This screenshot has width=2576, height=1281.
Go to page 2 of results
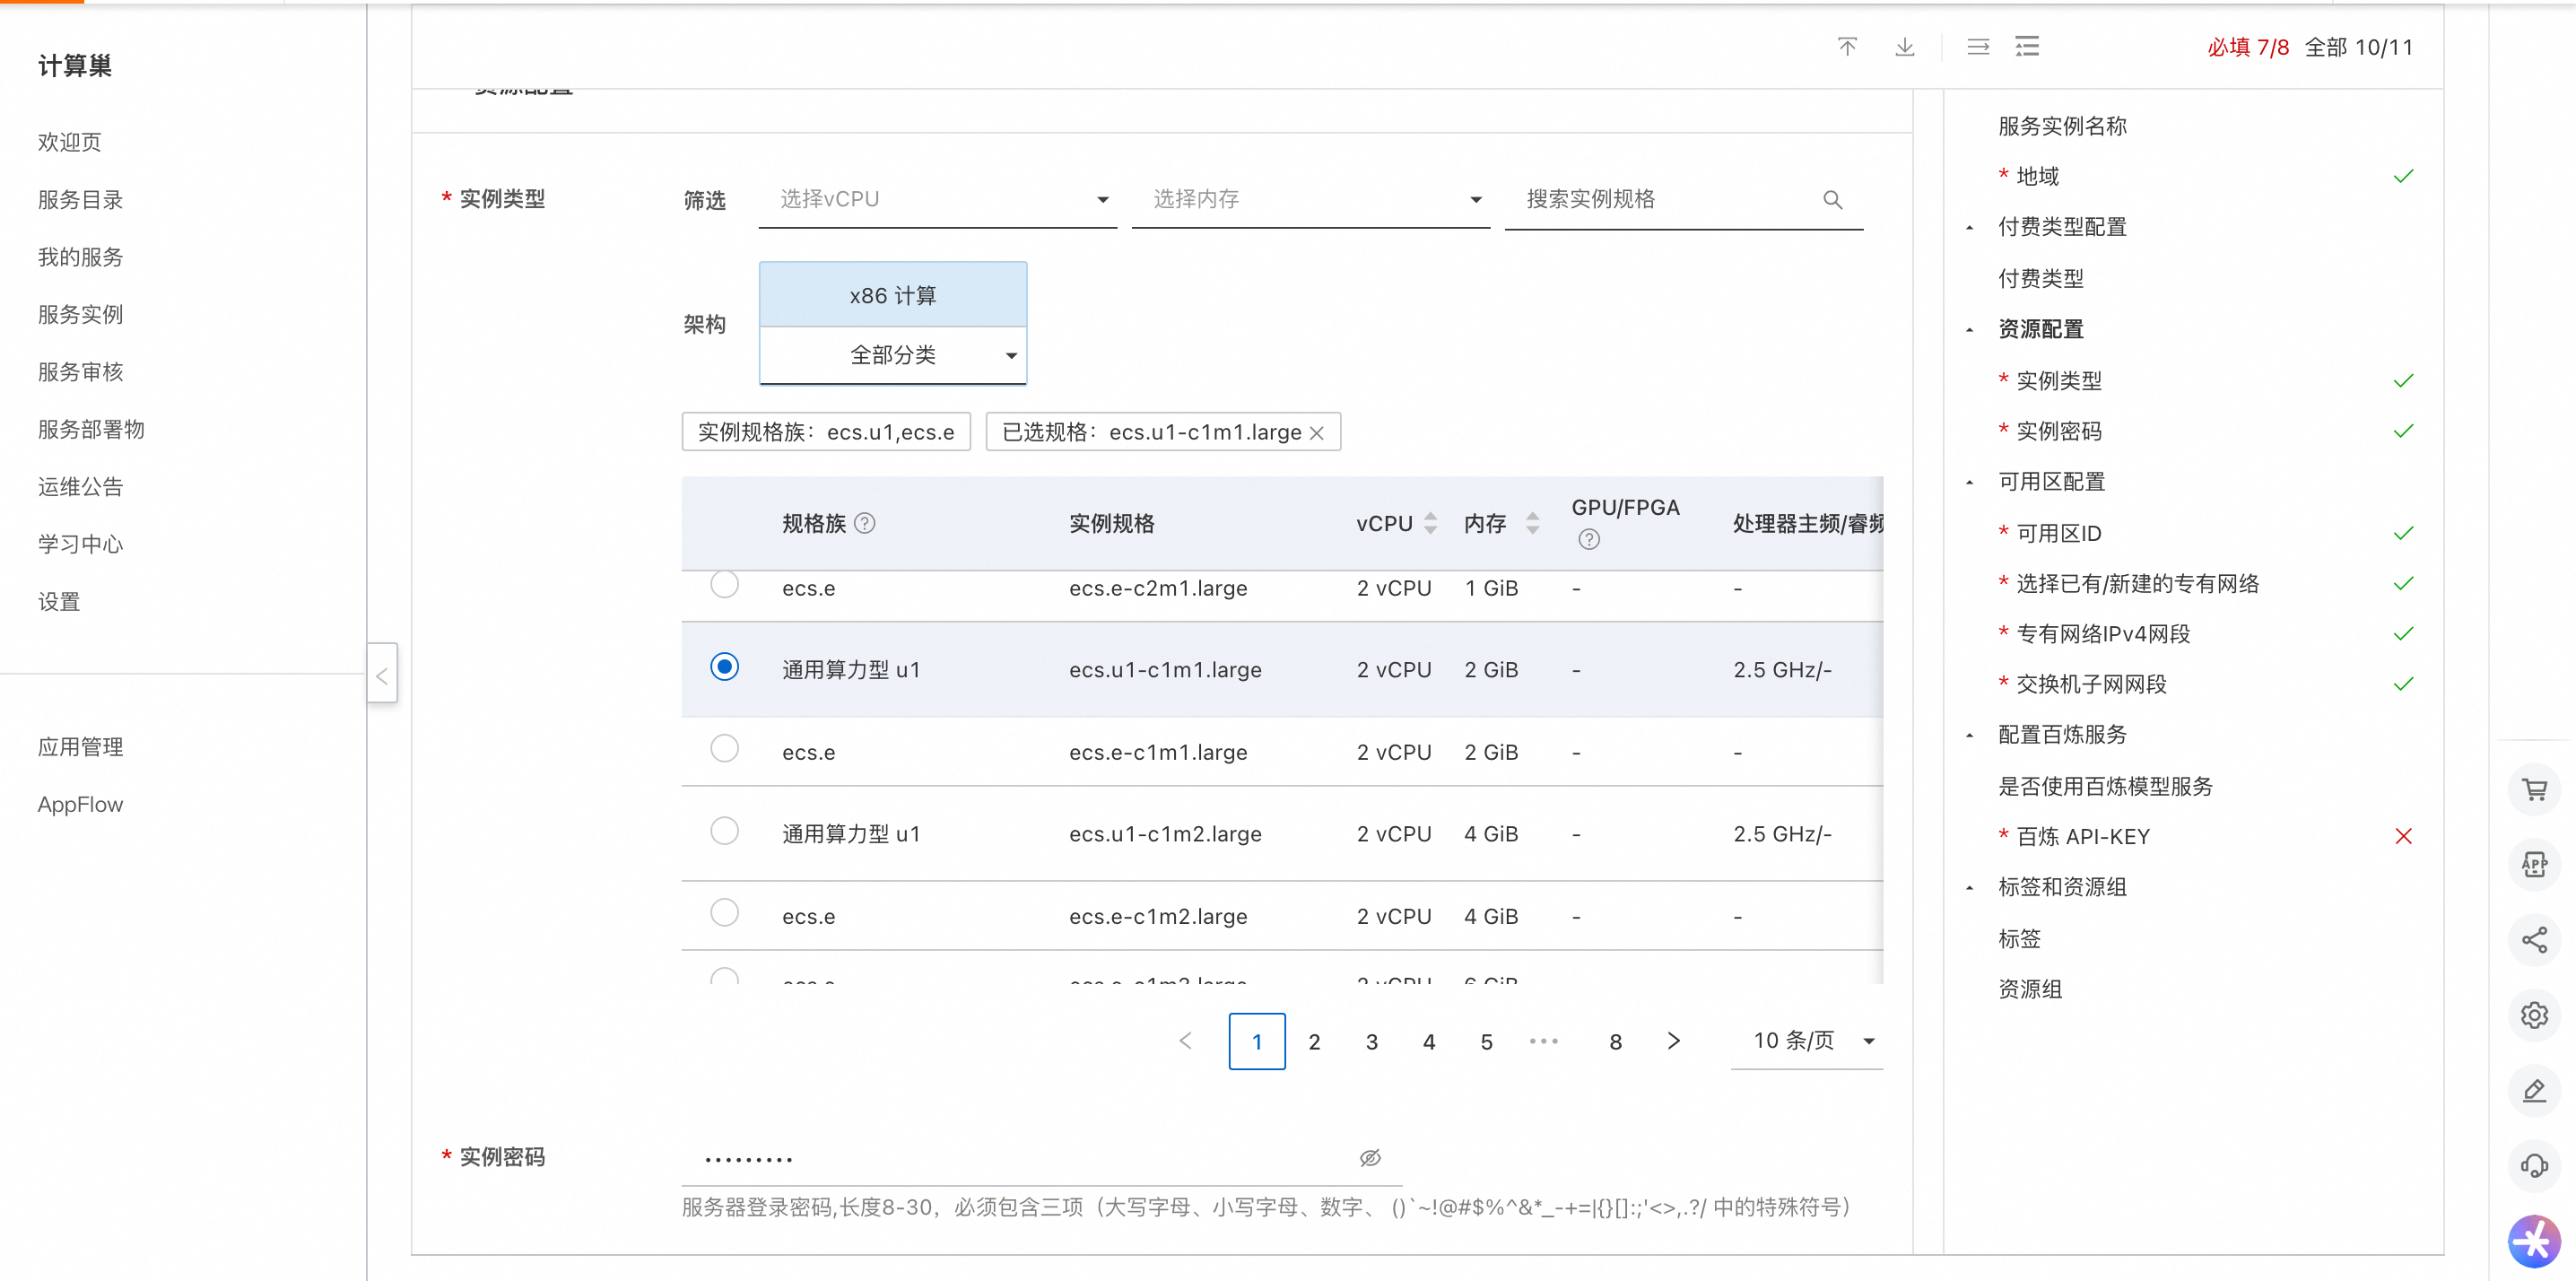point(1314,1042)
